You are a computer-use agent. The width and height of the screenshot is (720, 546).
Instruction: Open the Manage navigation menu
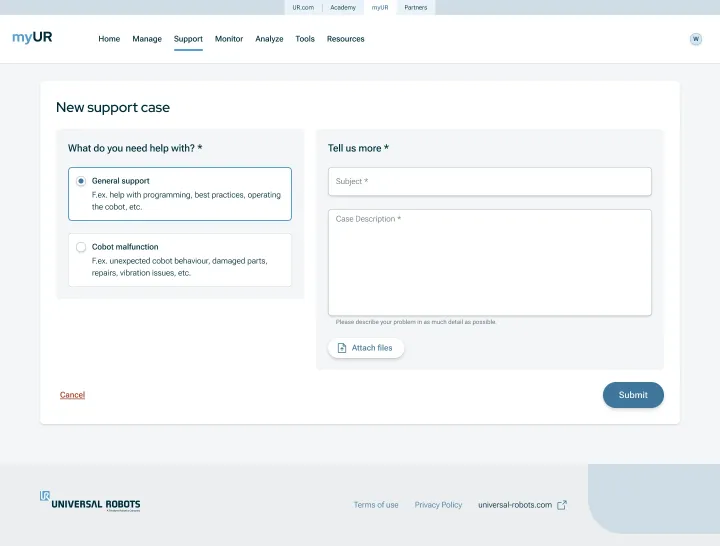pos(147,39)
